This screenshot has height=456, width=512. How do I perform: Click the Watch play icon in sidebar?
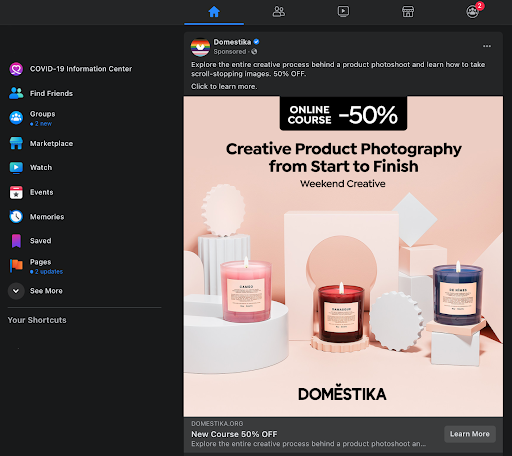click(x=16, y=167)
